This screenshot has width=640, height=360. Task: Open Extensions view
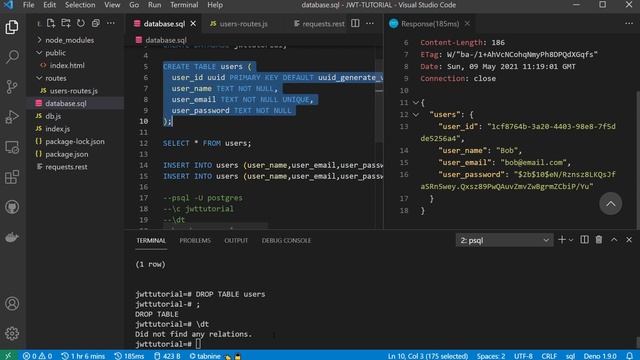pyautogui.click(x=12, y=177)
